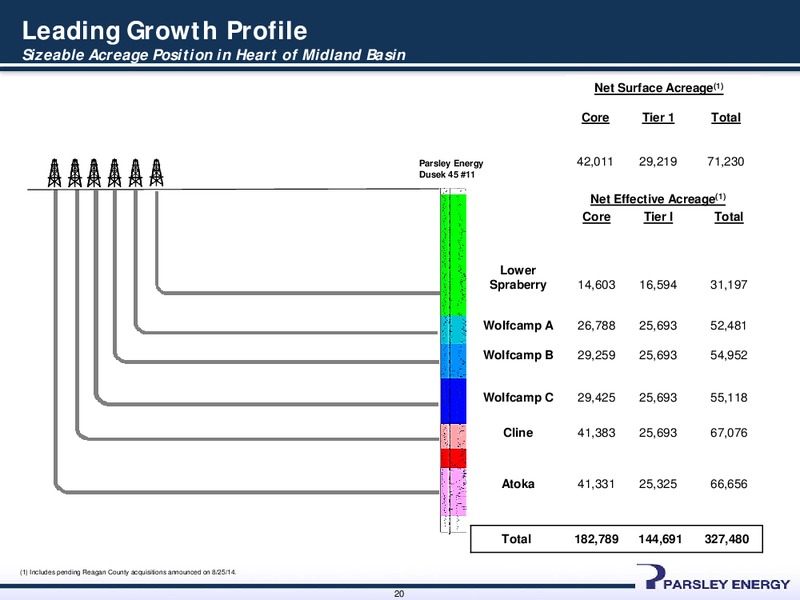Click the Lower Spraberry Tier I value 16,594
The image size is (800, 600).
(x=658, y=285)
